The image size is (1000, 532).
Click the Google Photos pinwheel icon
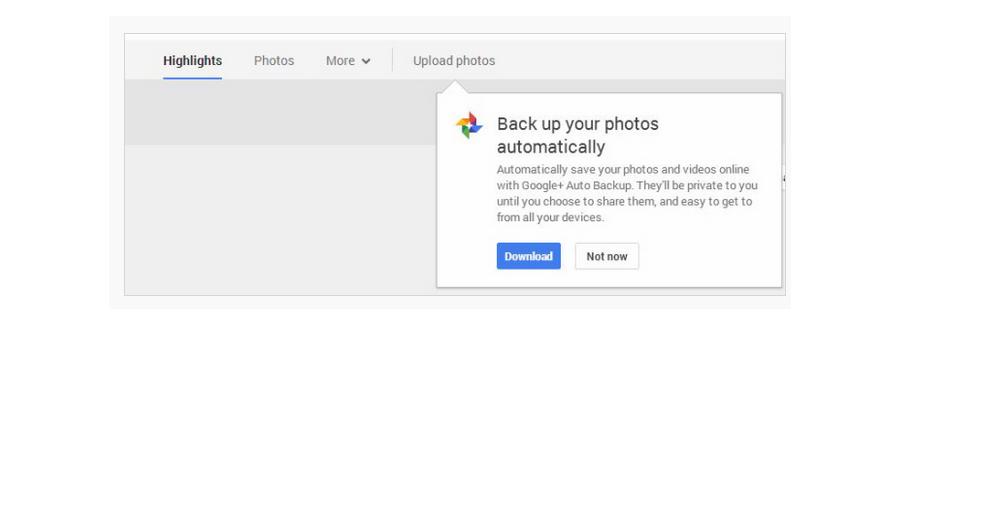469,125
